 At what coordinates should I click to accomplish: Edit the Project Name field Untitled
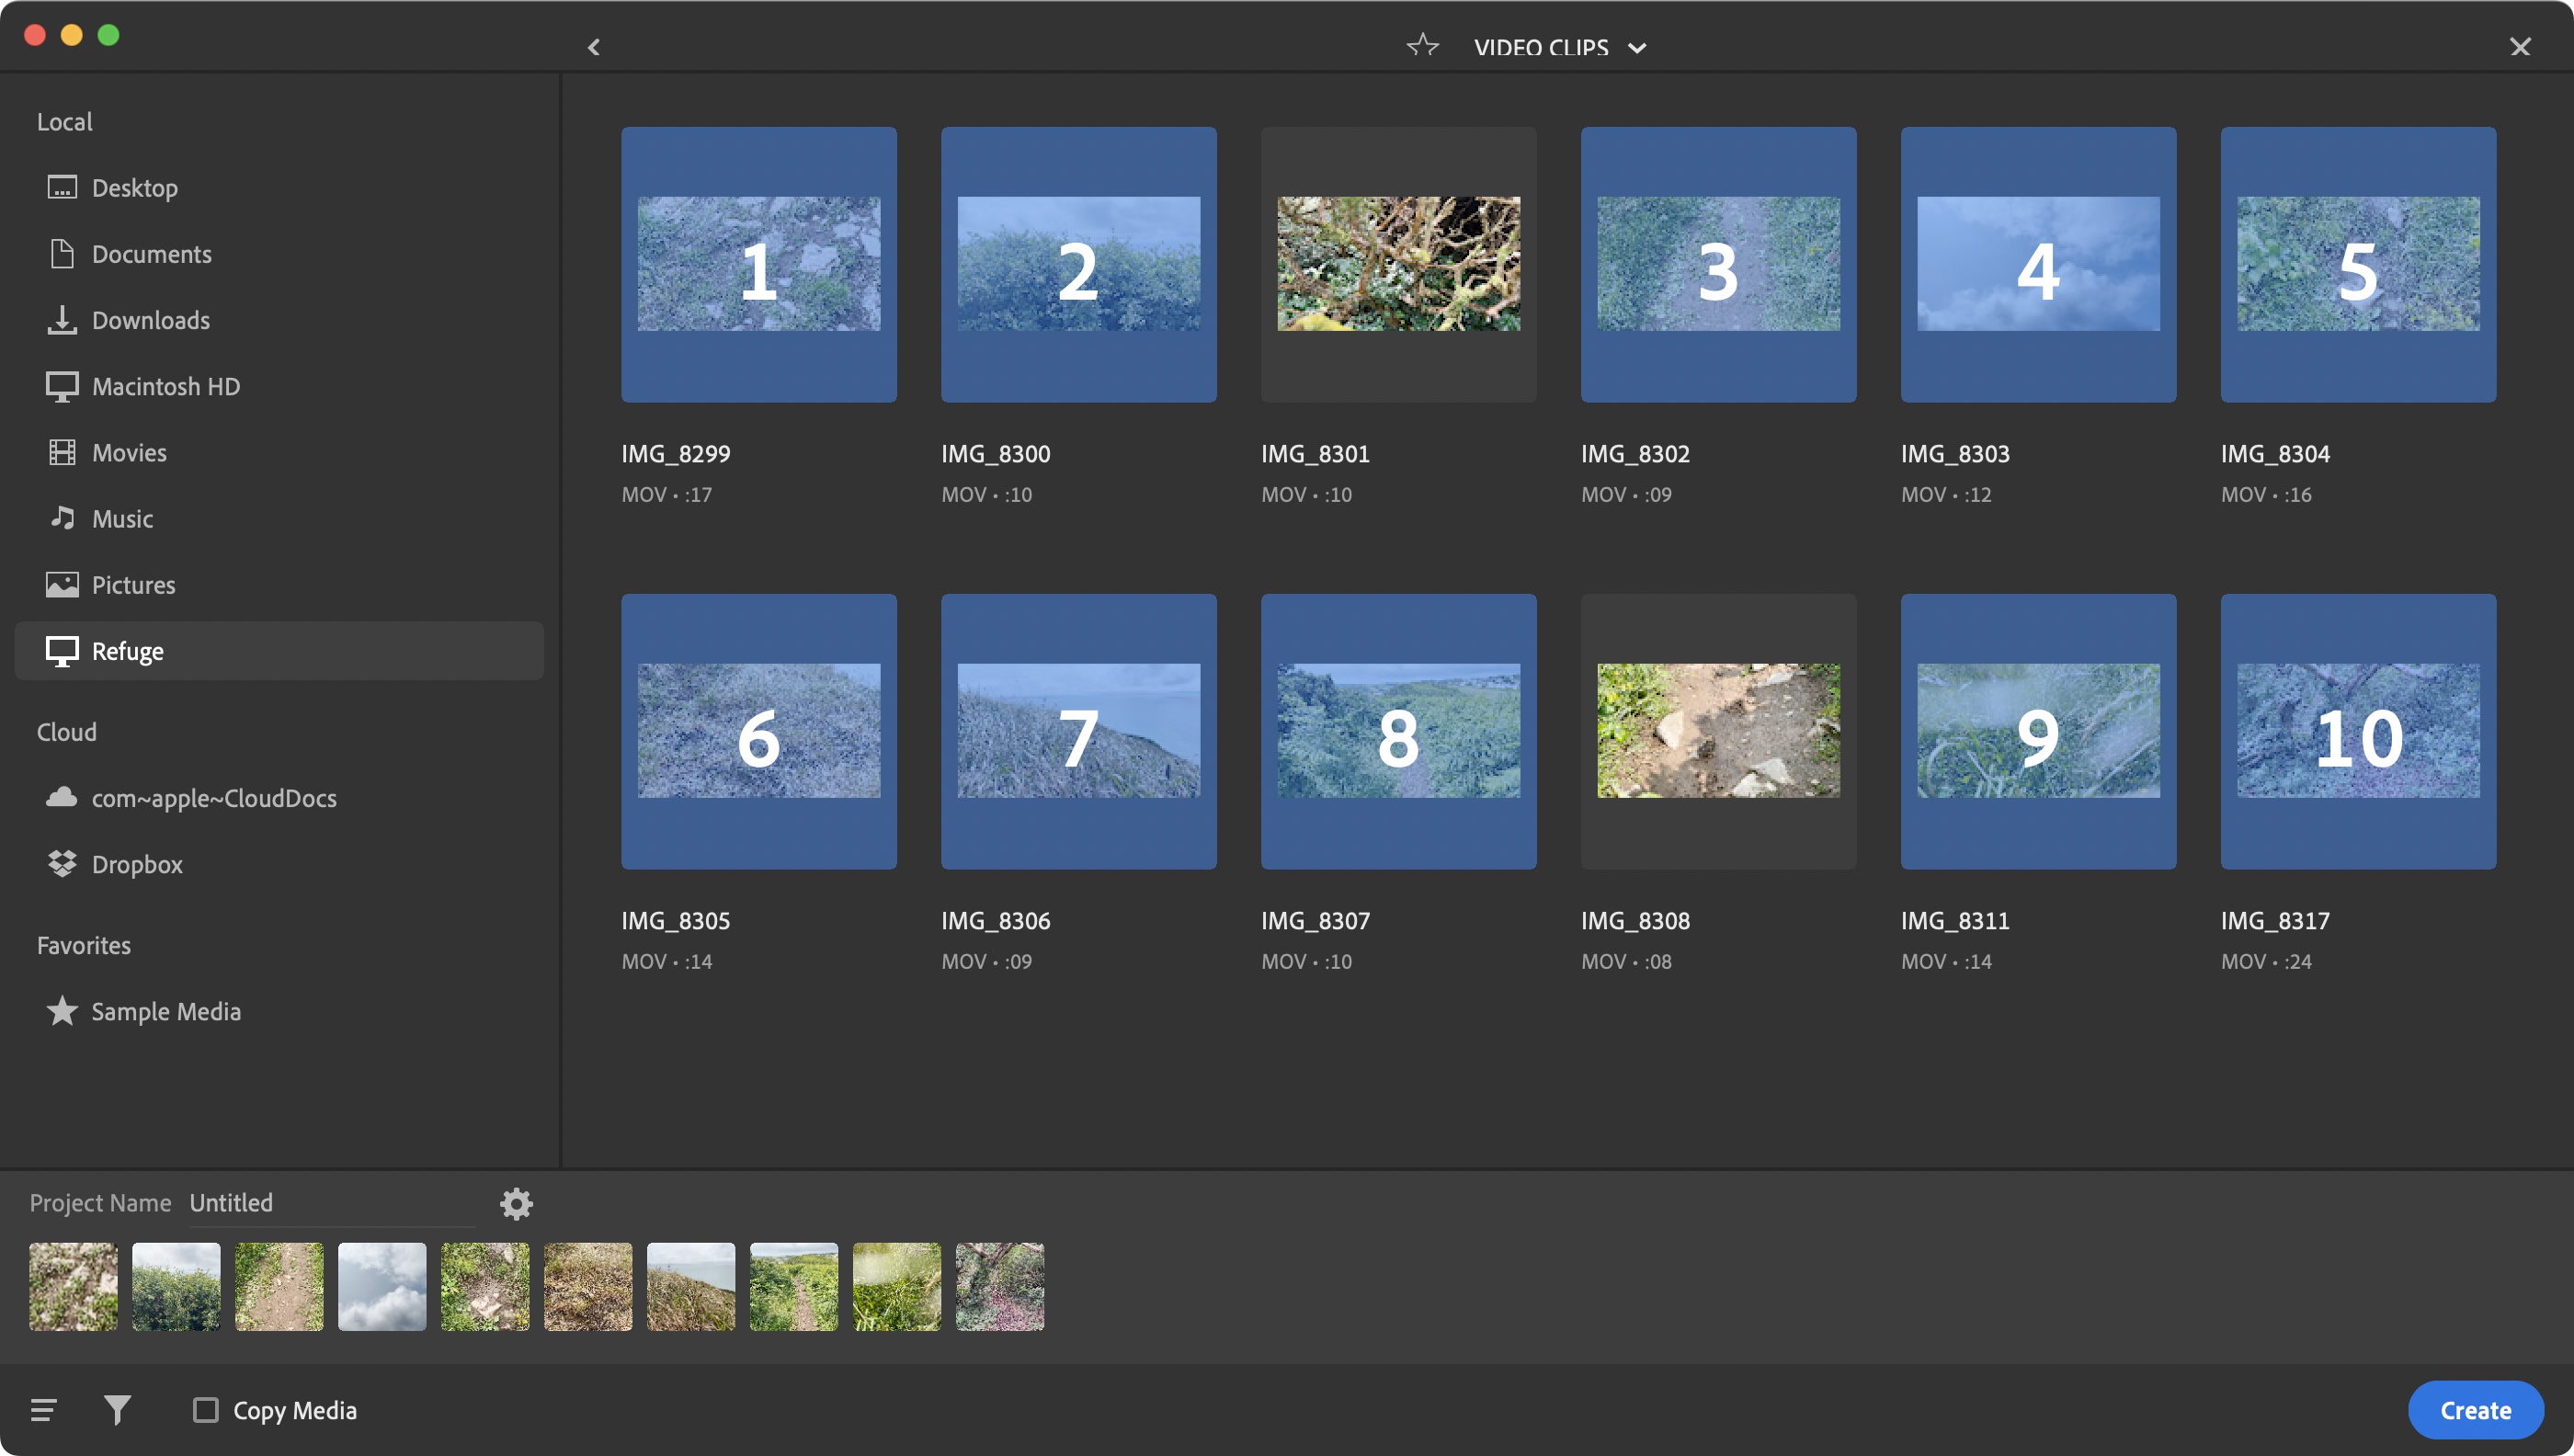coord(332,1203)
